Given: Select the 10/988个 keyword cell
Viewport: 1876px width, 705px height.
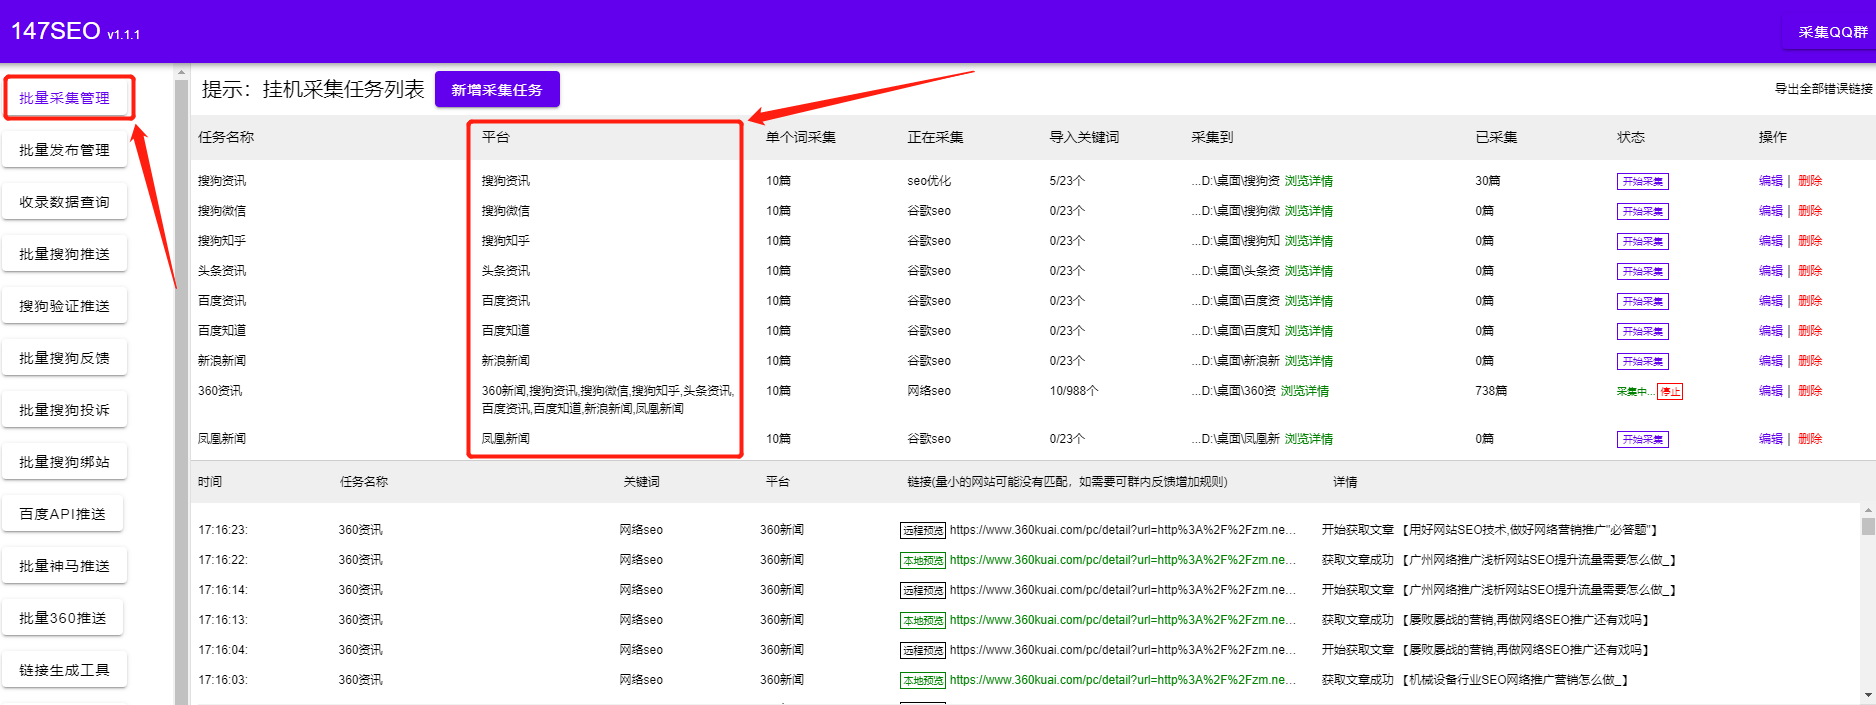Looking at the screenshot, I should 1074,391.
